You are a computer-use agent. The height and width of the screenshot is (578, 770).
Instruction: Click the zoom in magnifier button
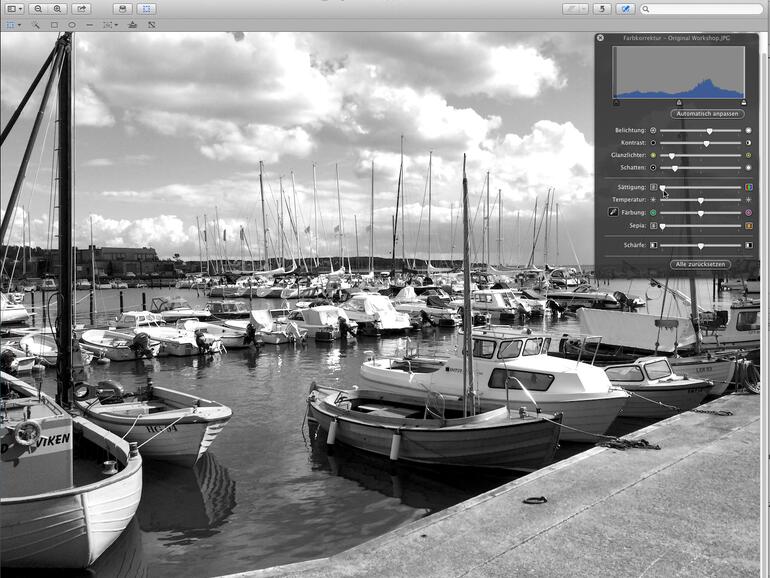58,9
